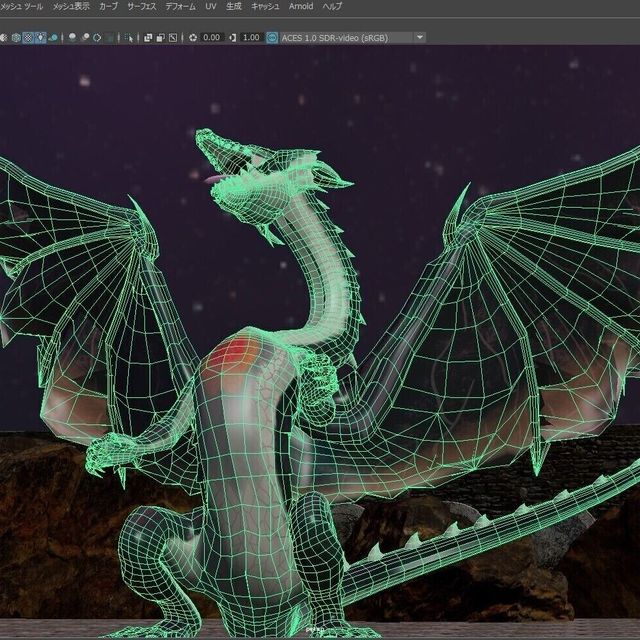Toggle the color management view transform icon
The image size is (640, 640).
pos(272,37)
